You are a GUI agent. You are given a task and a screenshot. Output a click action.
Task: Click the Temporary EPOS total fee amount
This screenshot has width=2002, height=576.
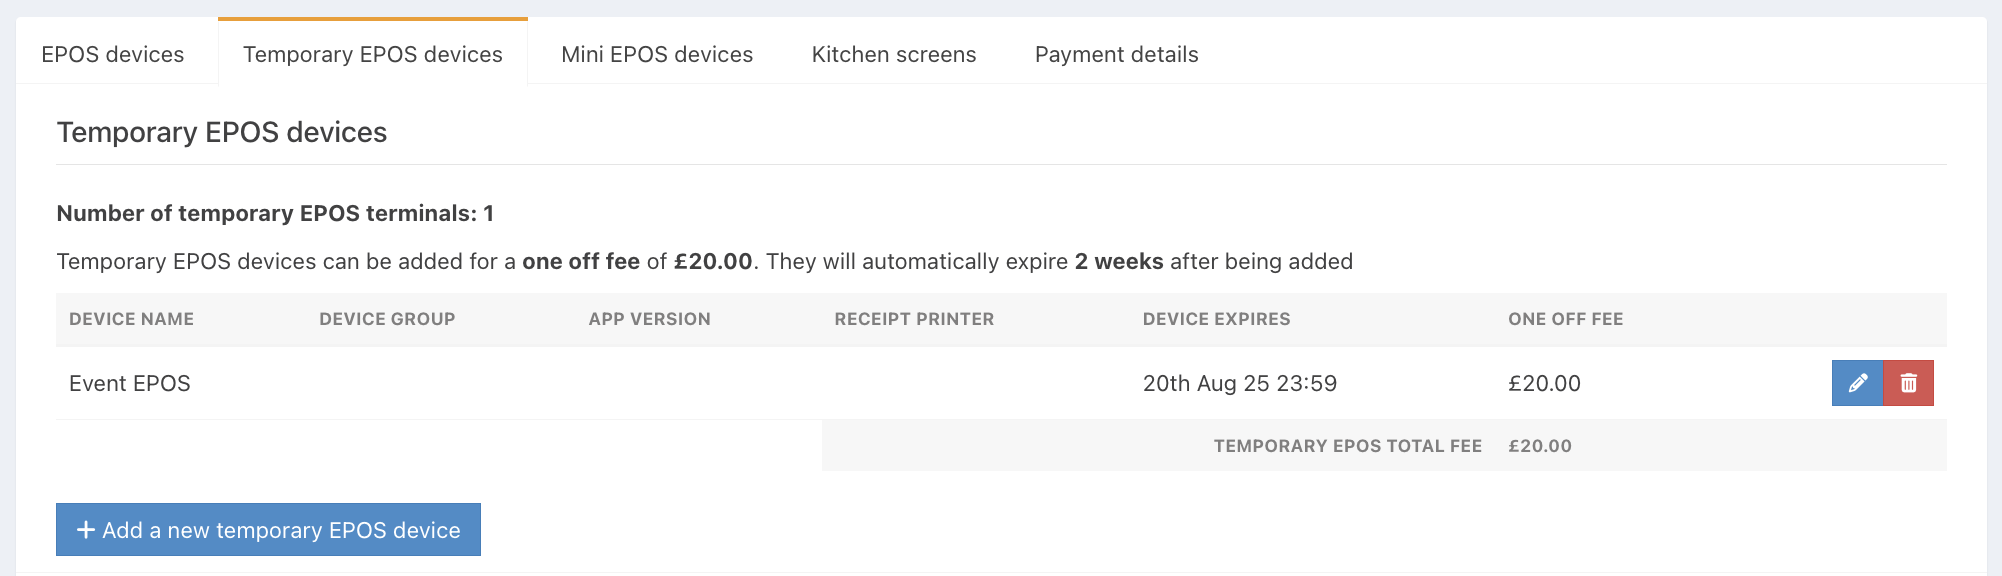pos(1540,446)
